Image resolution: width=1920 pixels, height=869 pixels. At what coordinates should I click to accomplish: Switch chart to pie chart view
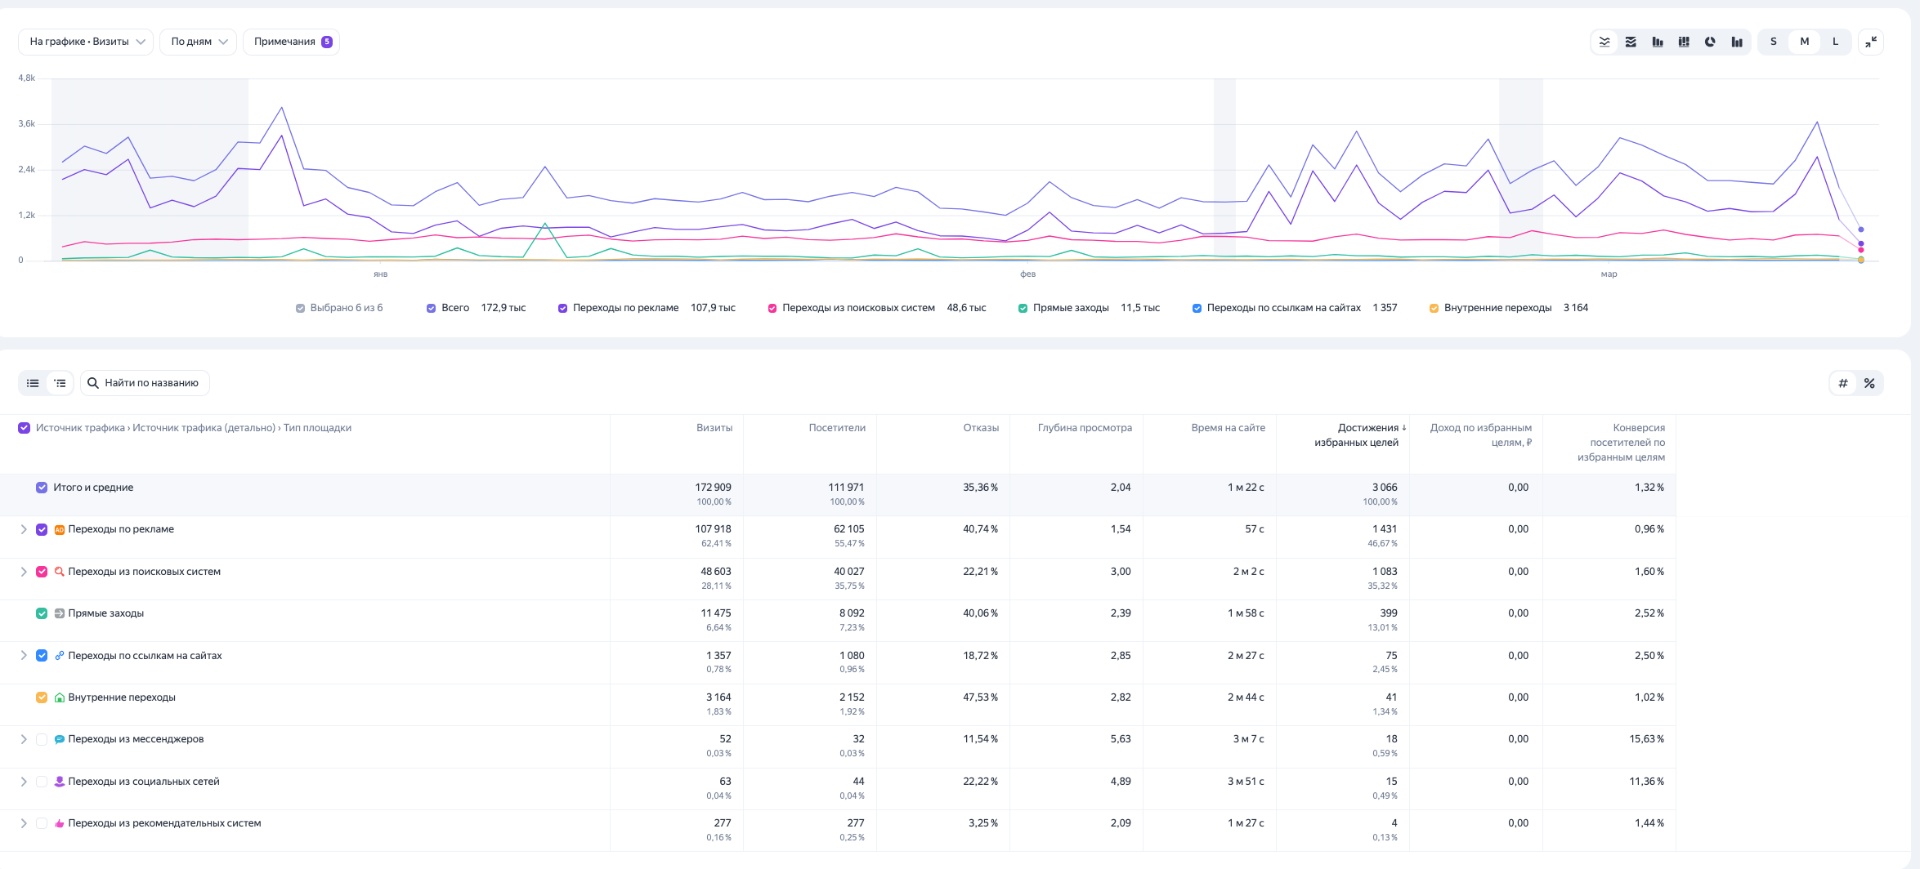(x=1710, y=42)
